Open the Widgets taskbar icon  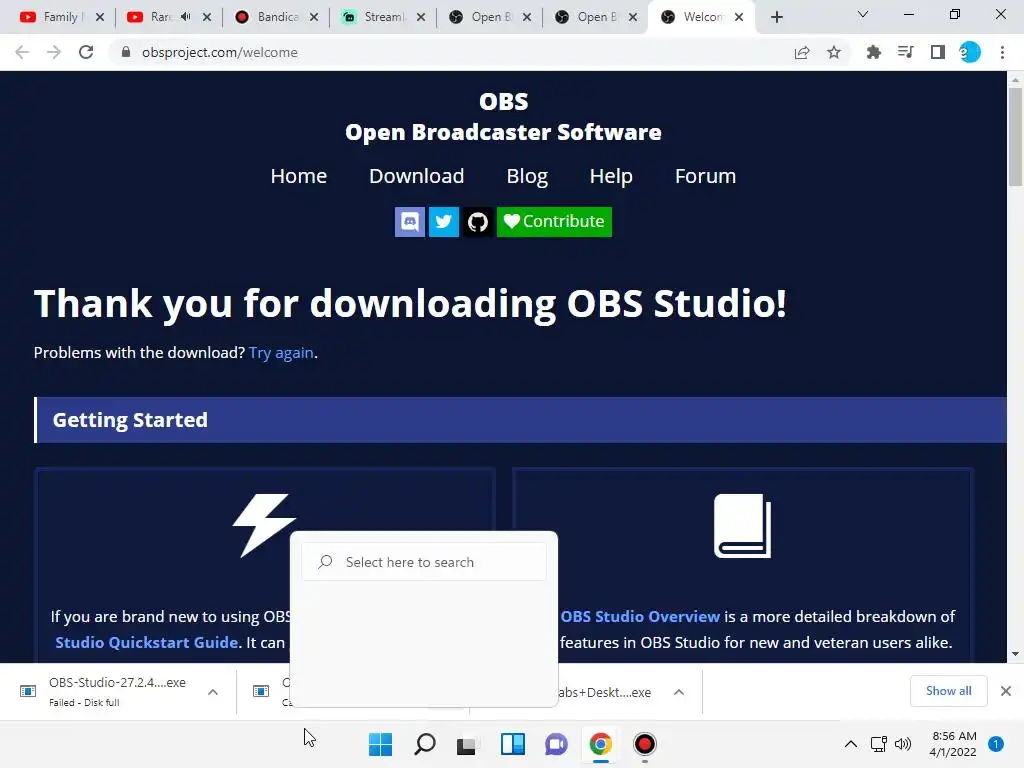(513, 744)
